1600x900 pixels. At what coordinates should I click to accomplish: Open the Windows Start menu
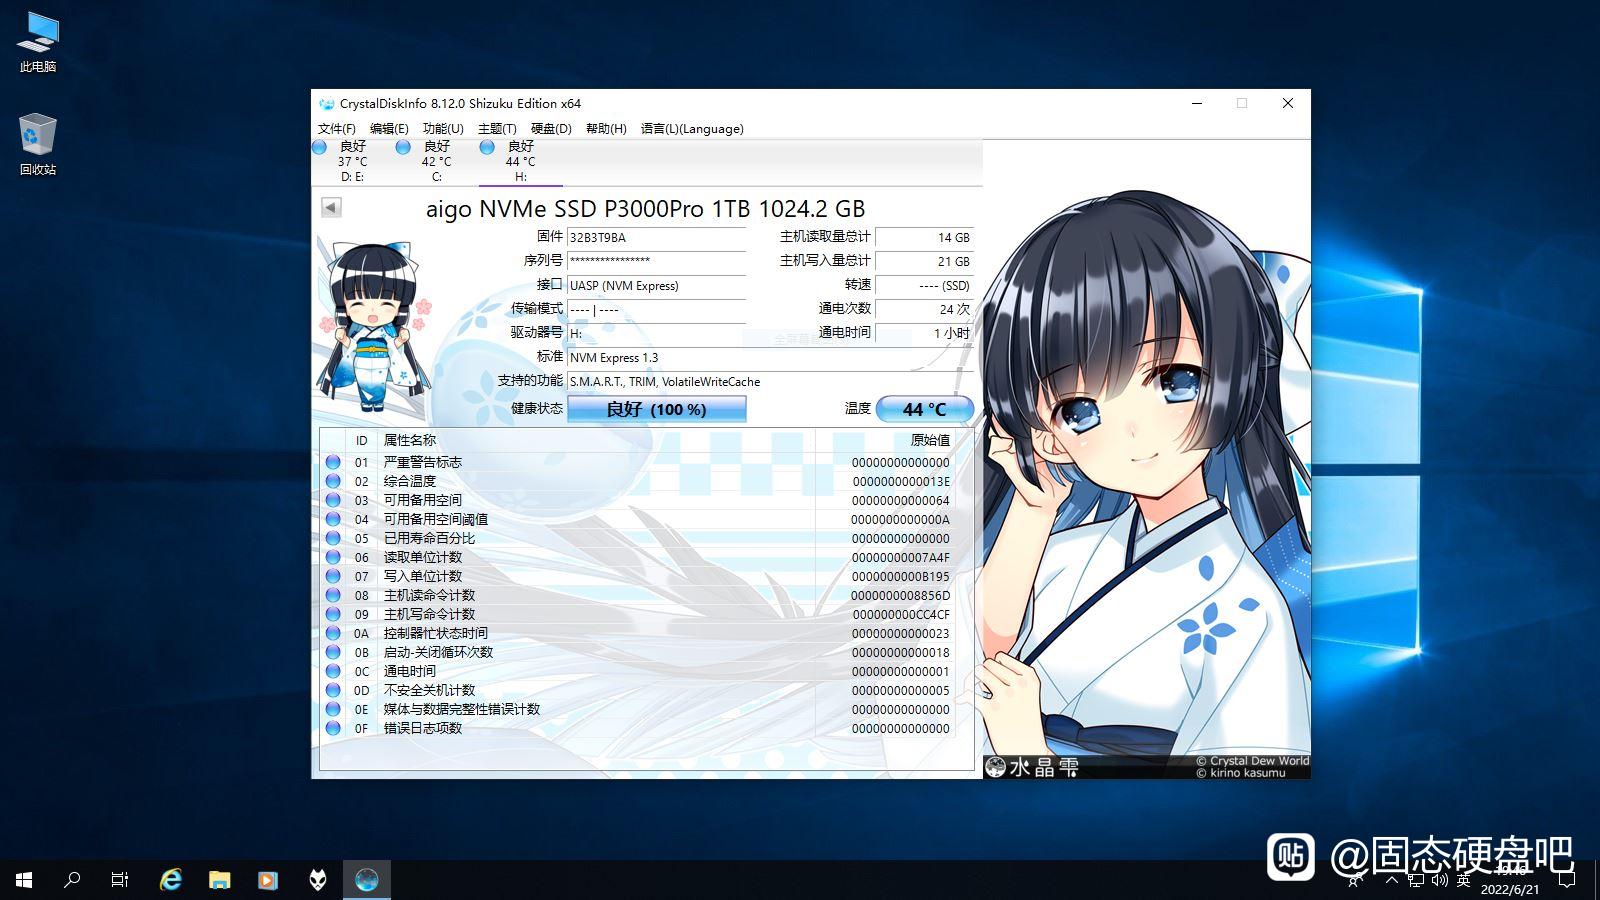(x=24, y=880)
